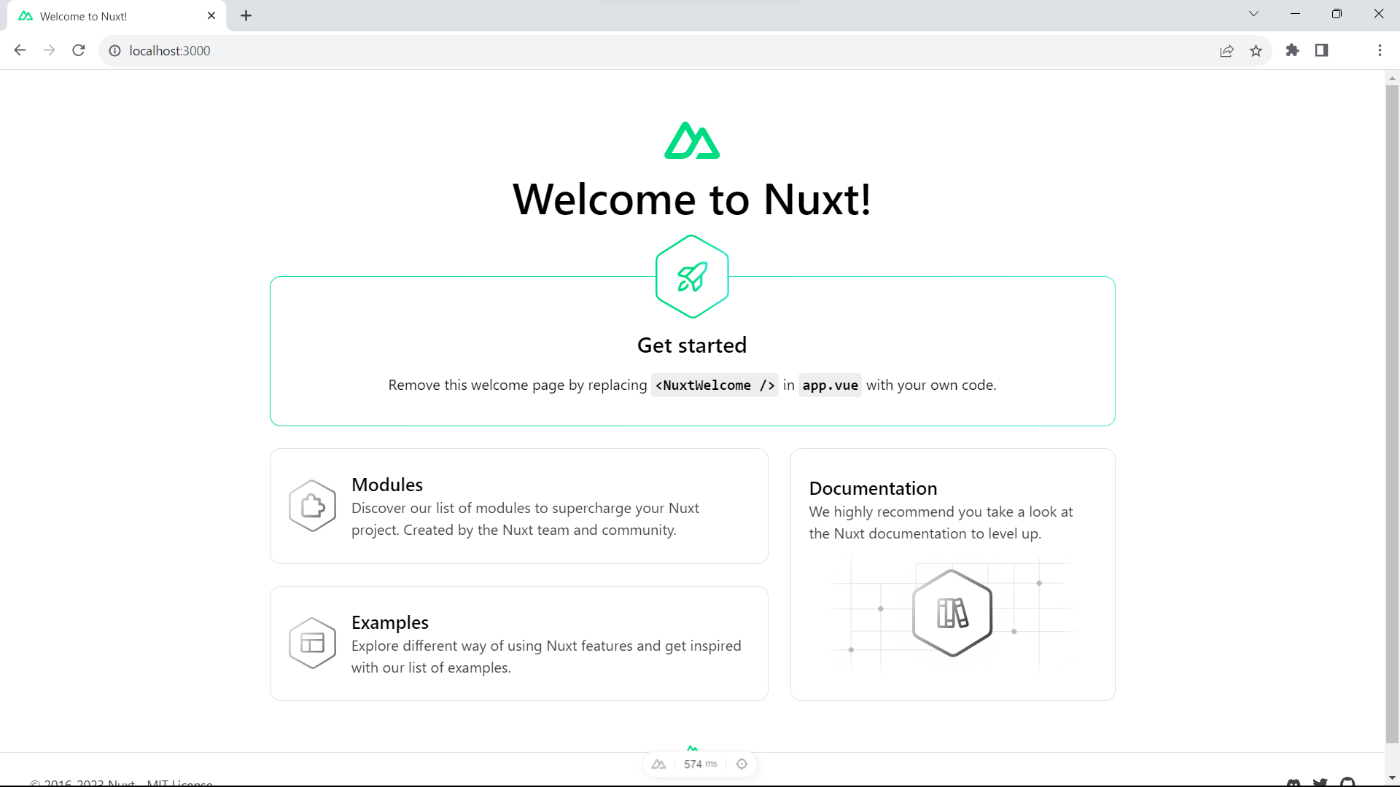Go back with the browser back arrow
The width and height of the screenshot is (1400, 787).
click(20, 50)
